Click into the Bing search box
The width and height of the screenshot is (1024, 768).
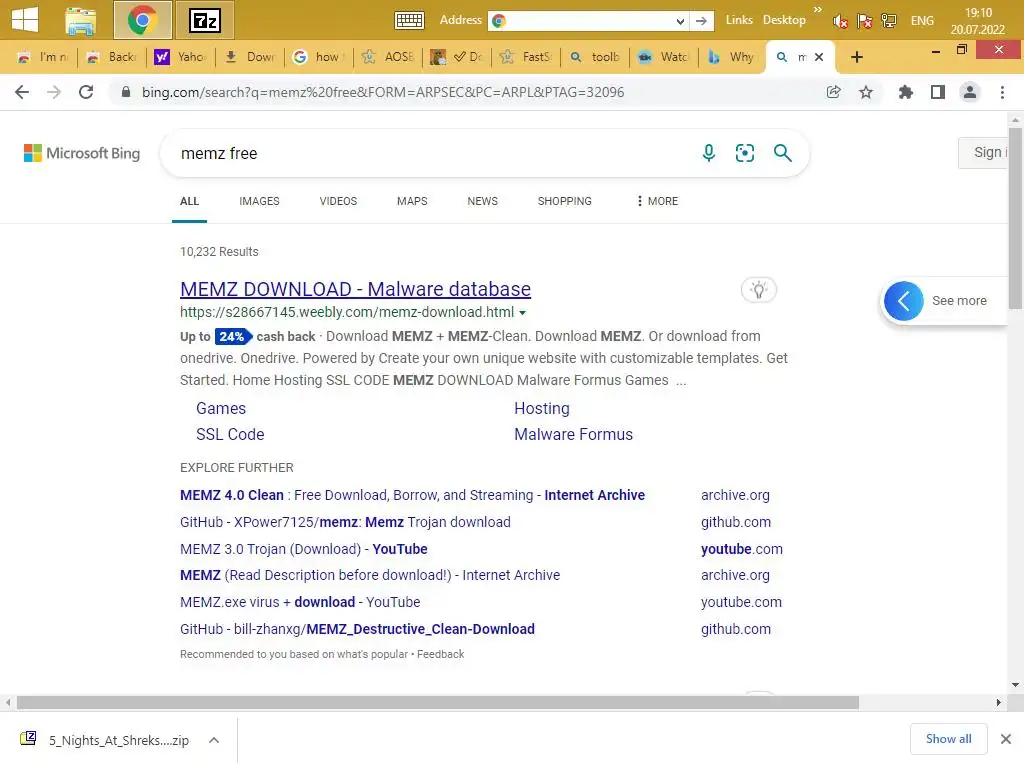click(431, 153)
